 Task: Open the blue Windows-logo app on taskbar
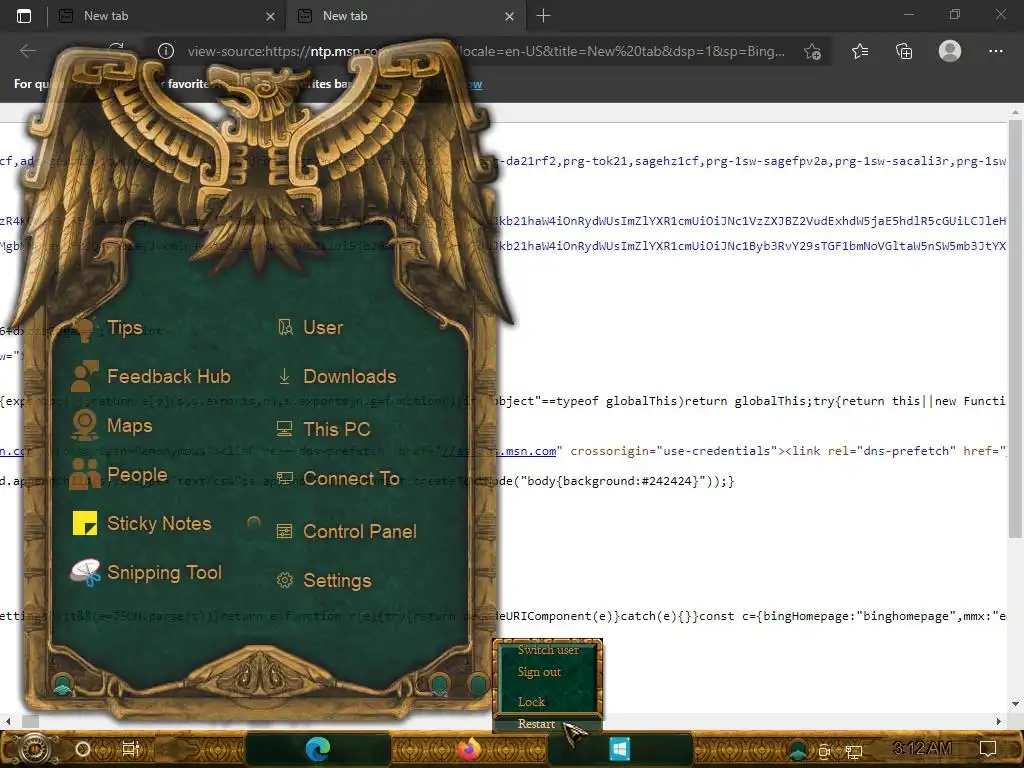[620, 749]
